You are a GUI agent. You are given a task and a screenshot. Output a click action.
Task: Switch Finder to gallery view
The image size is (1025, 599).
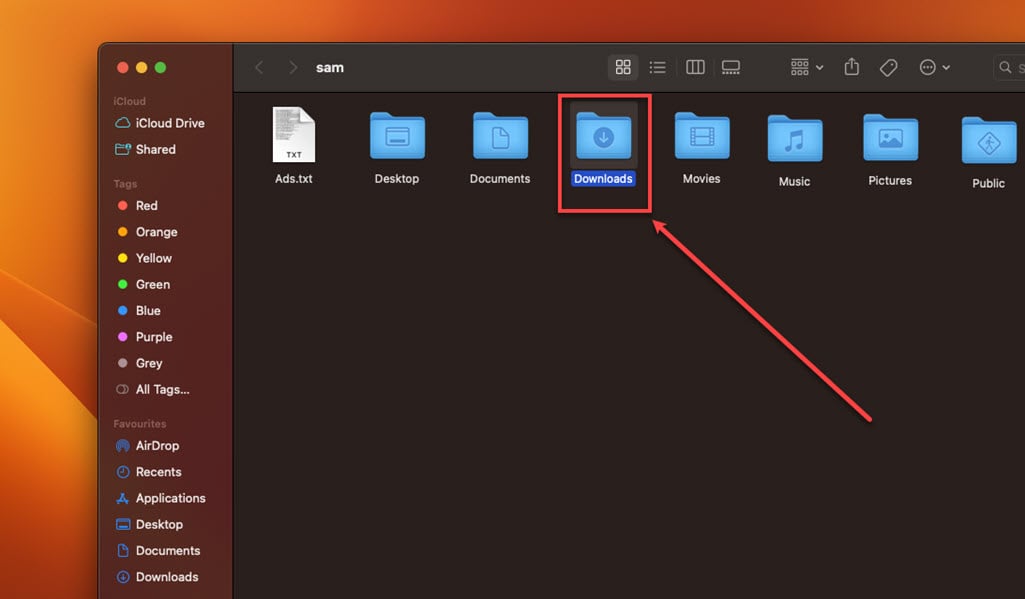(730, 67)
